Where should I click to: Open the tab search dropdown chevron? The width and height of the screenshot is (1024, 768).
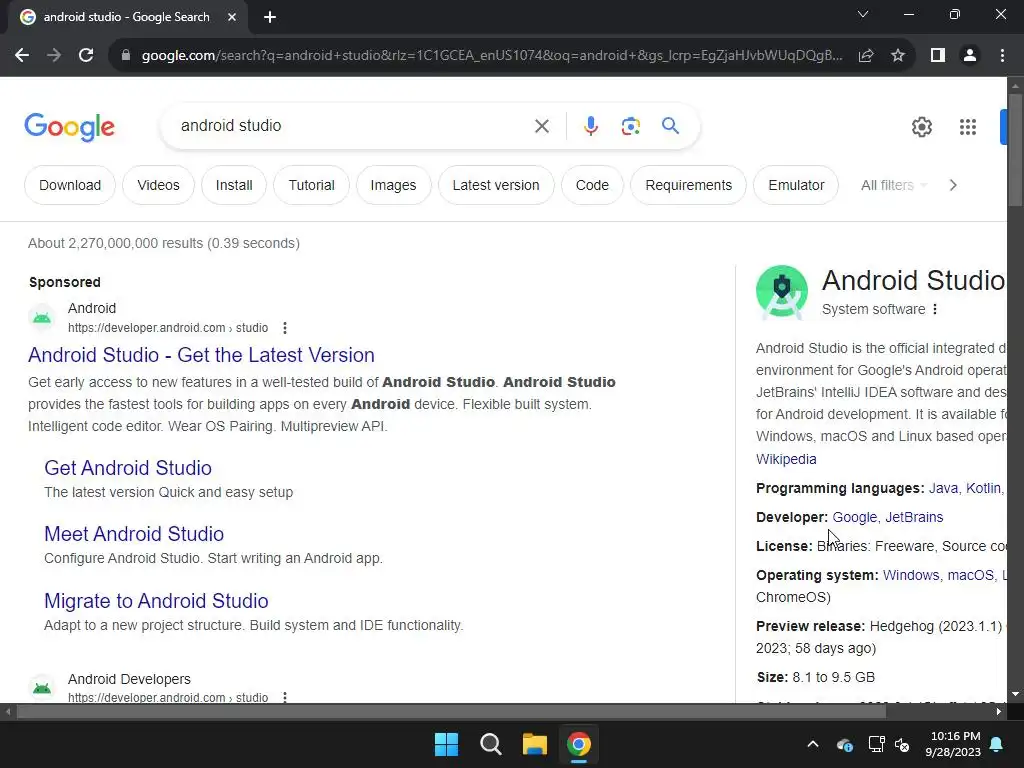(863, 14)
